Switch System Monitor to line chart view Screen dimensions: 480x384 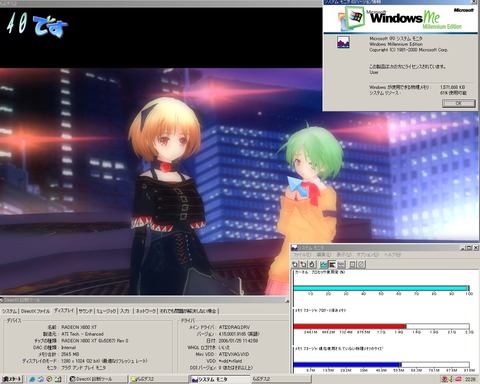point(323,264)
